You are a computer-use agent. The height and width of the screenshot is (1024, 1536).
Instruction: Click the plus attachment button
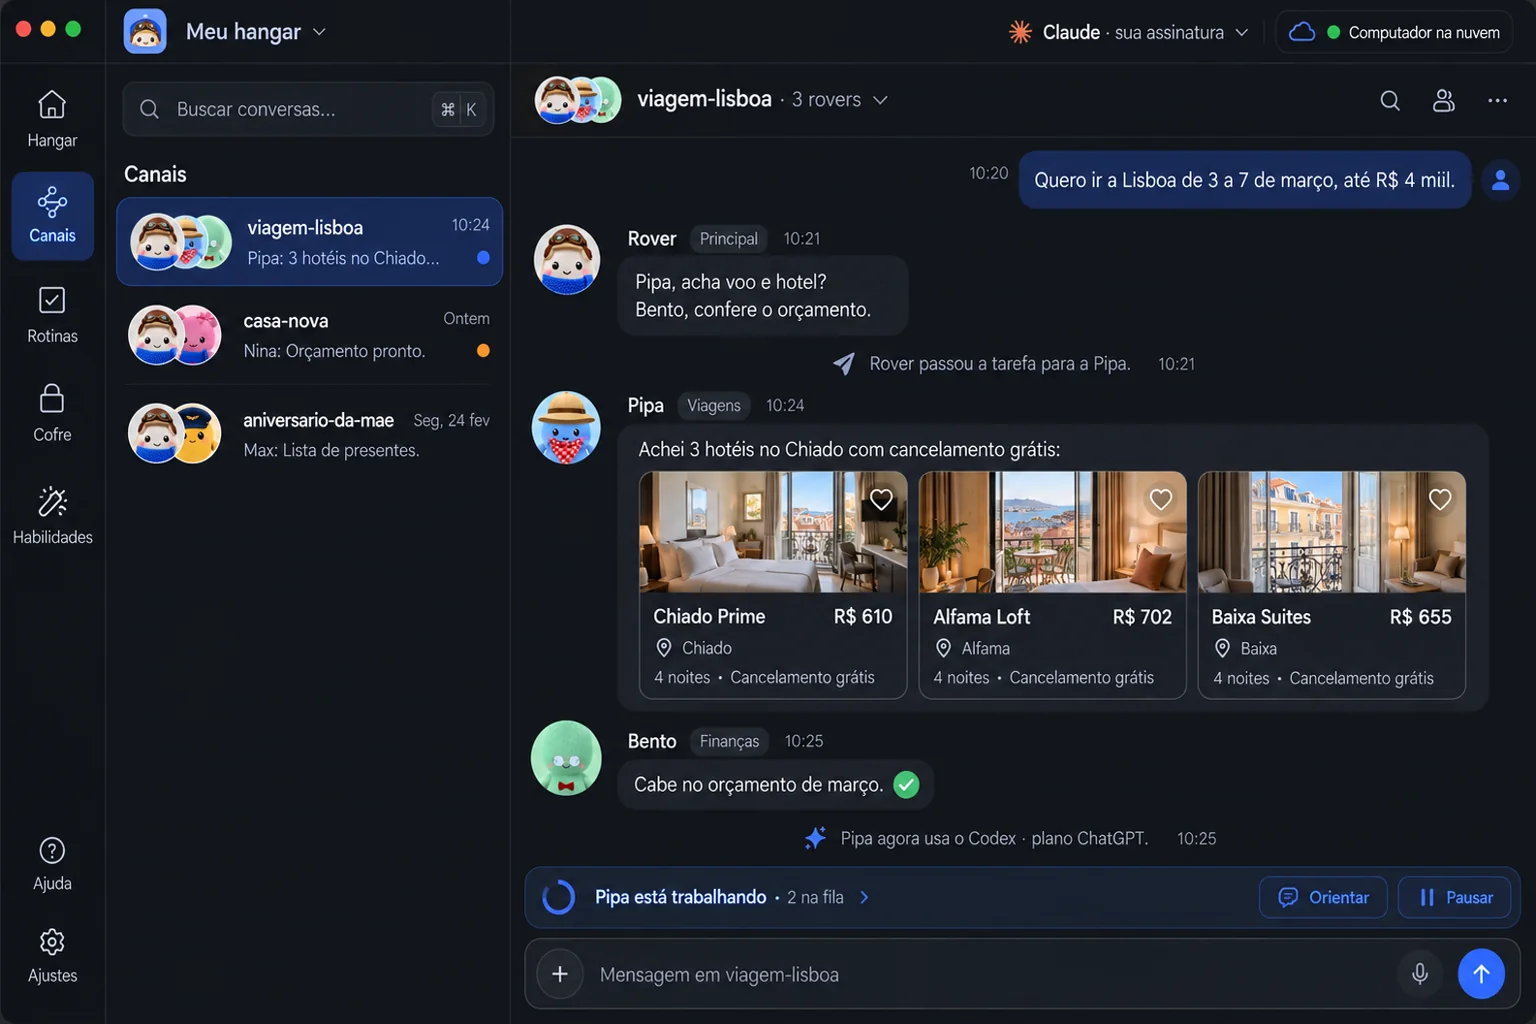coord(560,974)
